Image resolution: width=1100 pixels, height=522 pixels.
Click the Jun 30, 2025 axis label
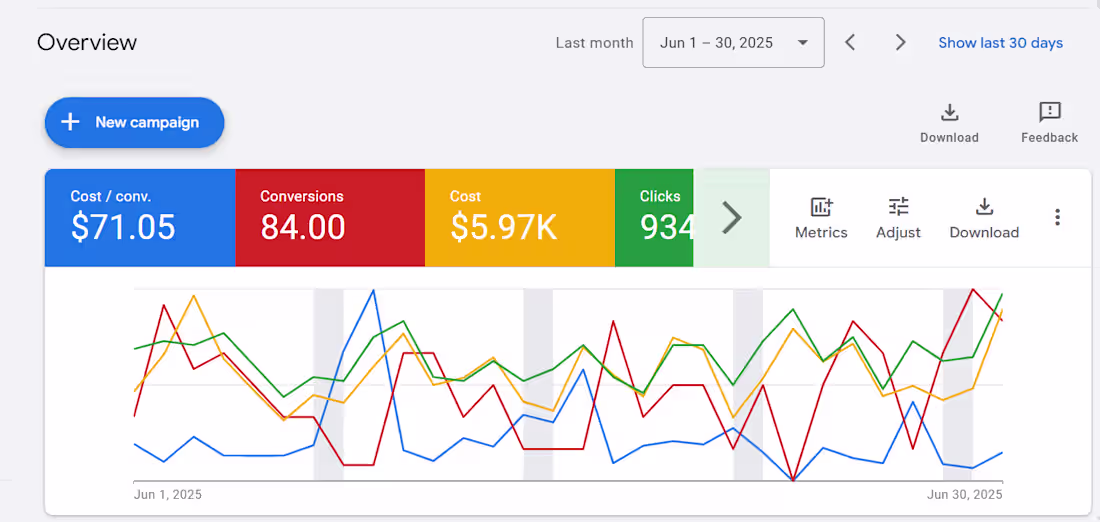(x=965, y=495)
